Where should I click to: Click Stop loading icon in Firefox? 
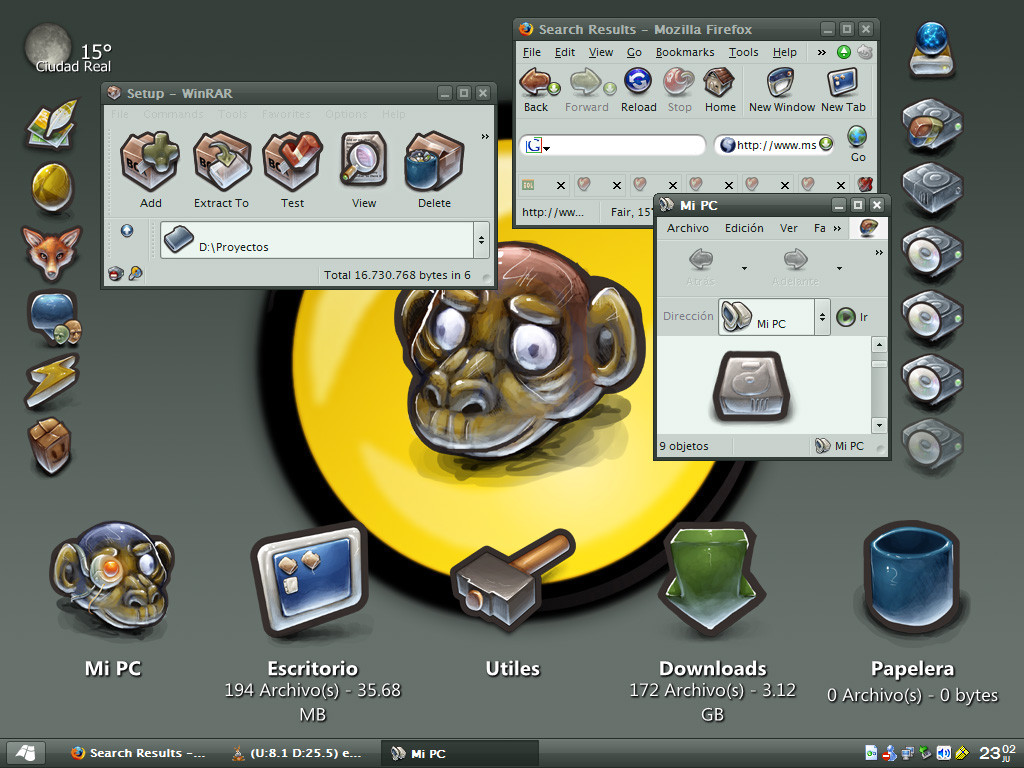(679, 82)
